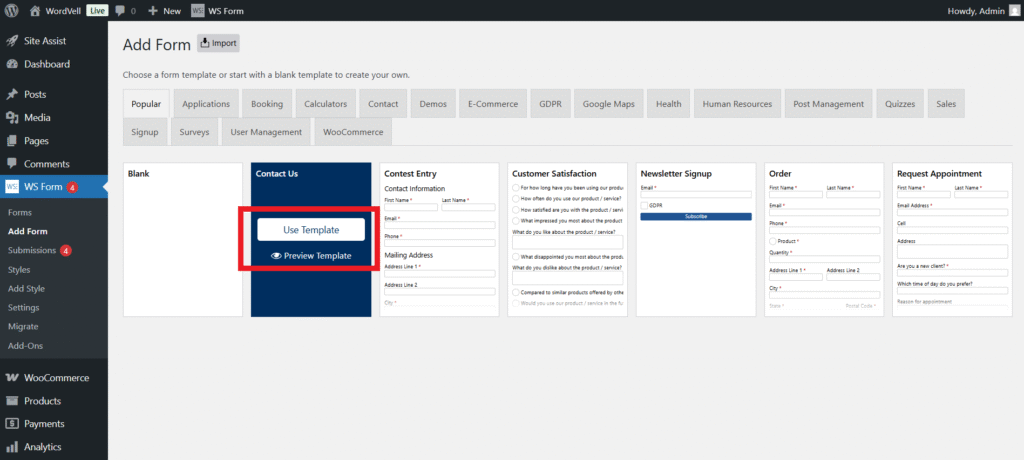Viewport: 1024px width, 460px height.
Task: Open WooCommerce in the sidebar
Action: (56, 378)
